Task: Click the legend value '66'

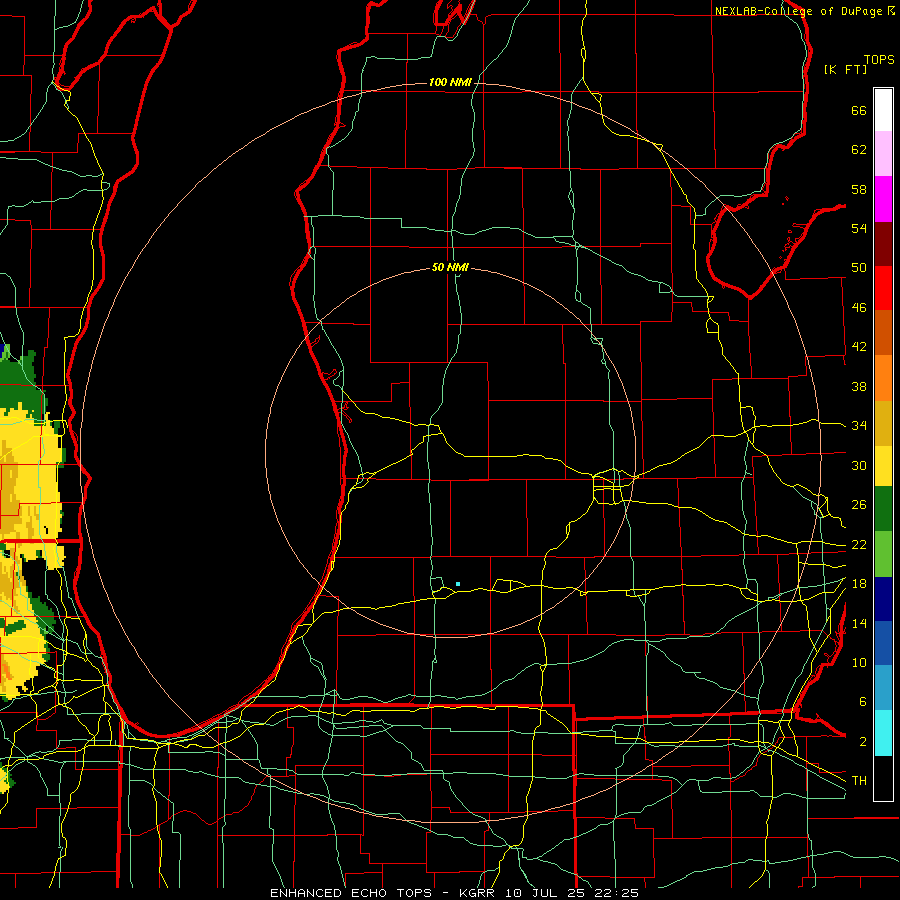Action: tap(859, 110)
